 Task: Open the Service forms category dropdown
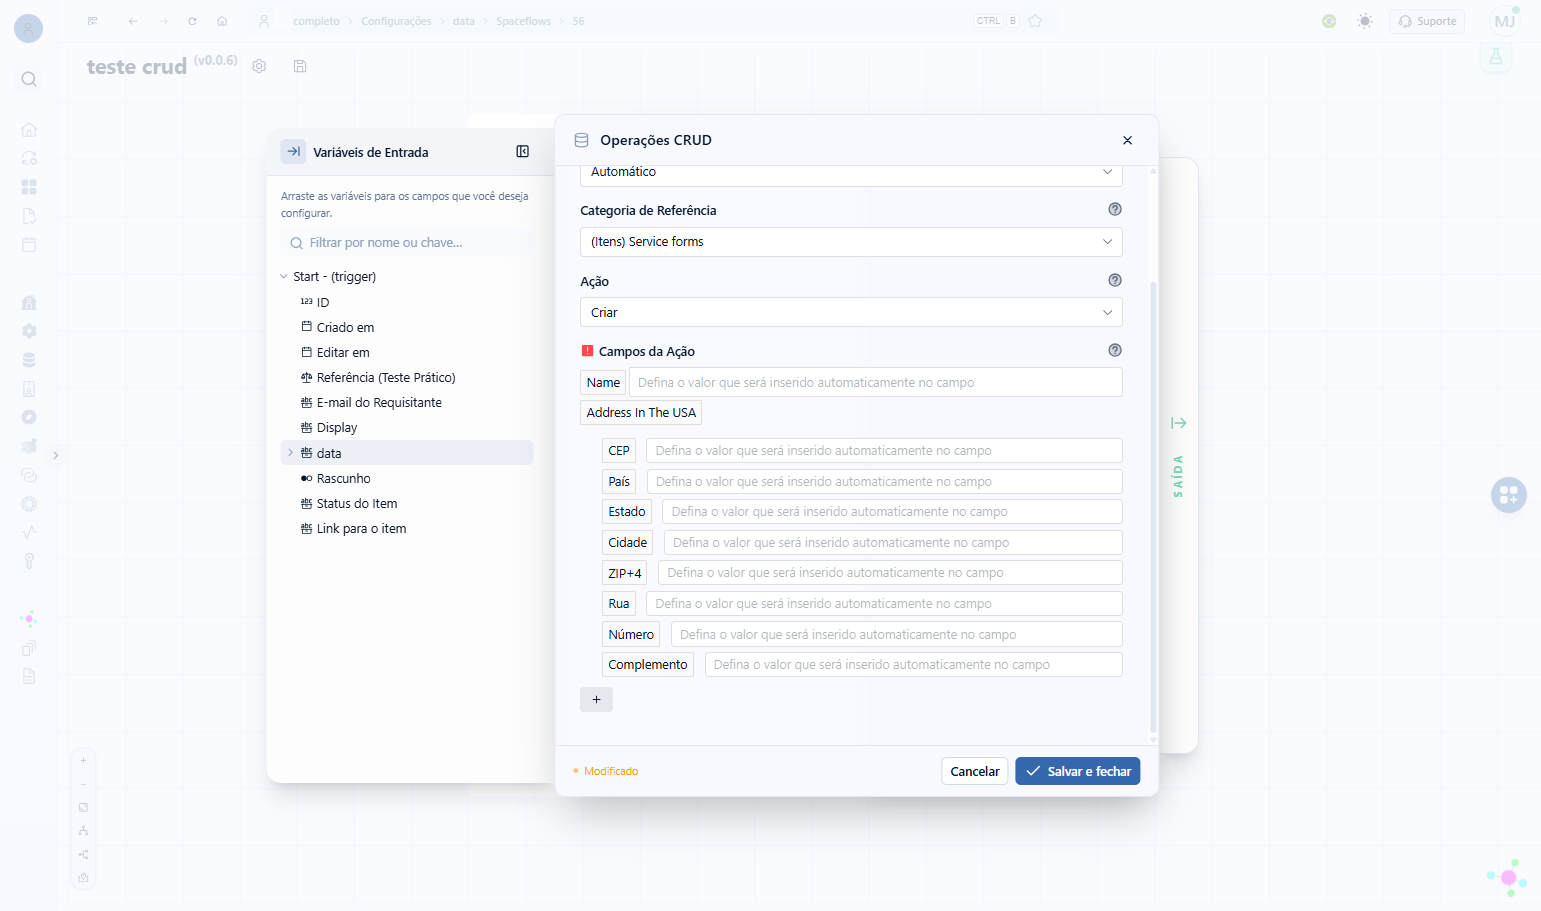tap(851, 242)
